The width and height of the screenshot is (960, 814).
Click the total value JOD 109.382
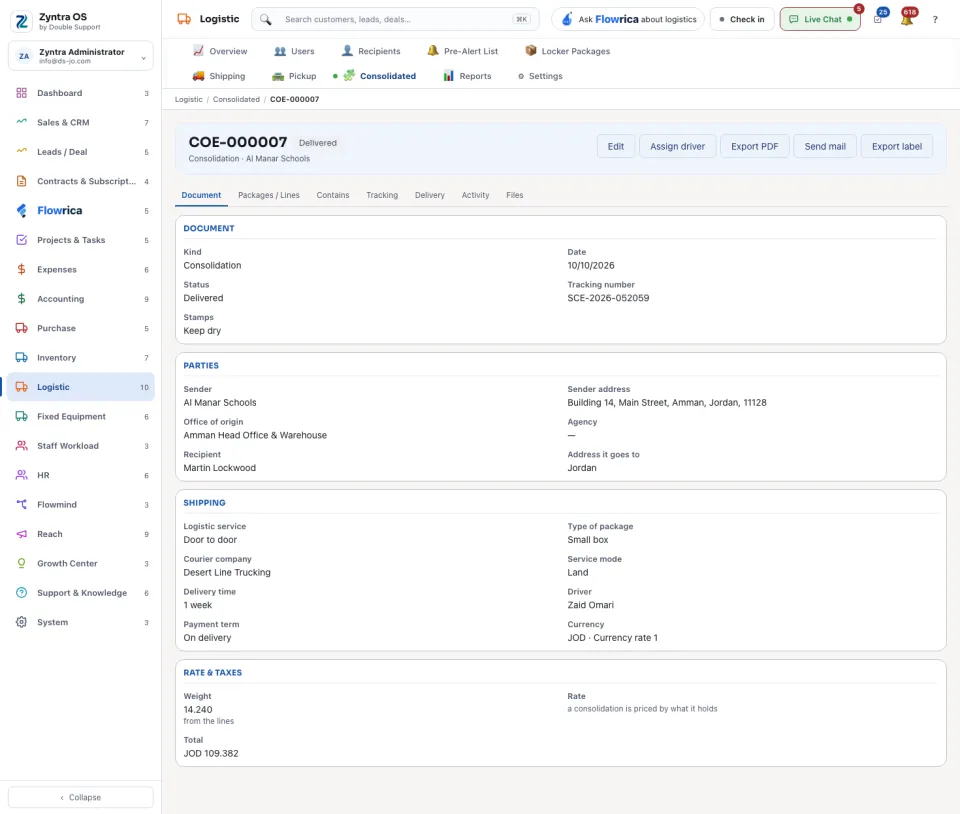point(211,753)
